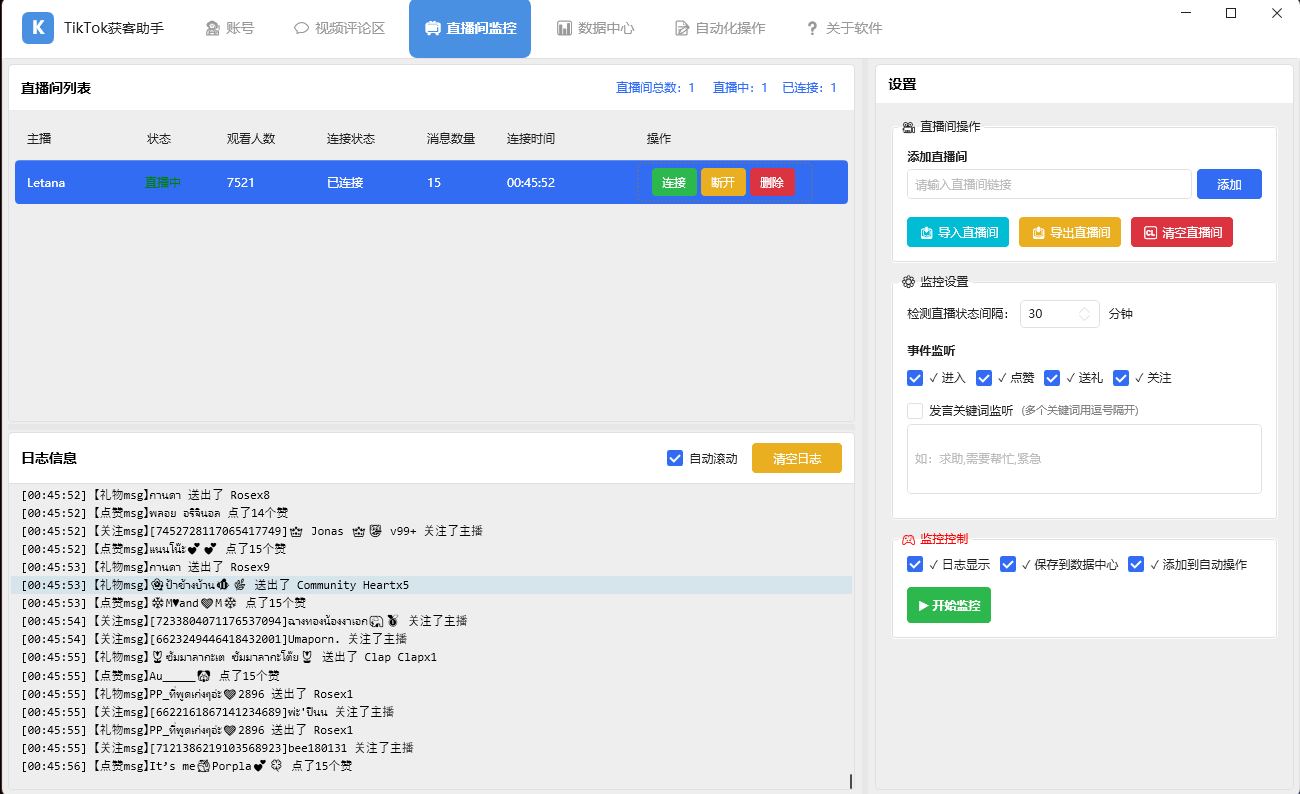Open the 关于软件 tab
Viewport: 1300px width, 794px height.
coord(844,28)
